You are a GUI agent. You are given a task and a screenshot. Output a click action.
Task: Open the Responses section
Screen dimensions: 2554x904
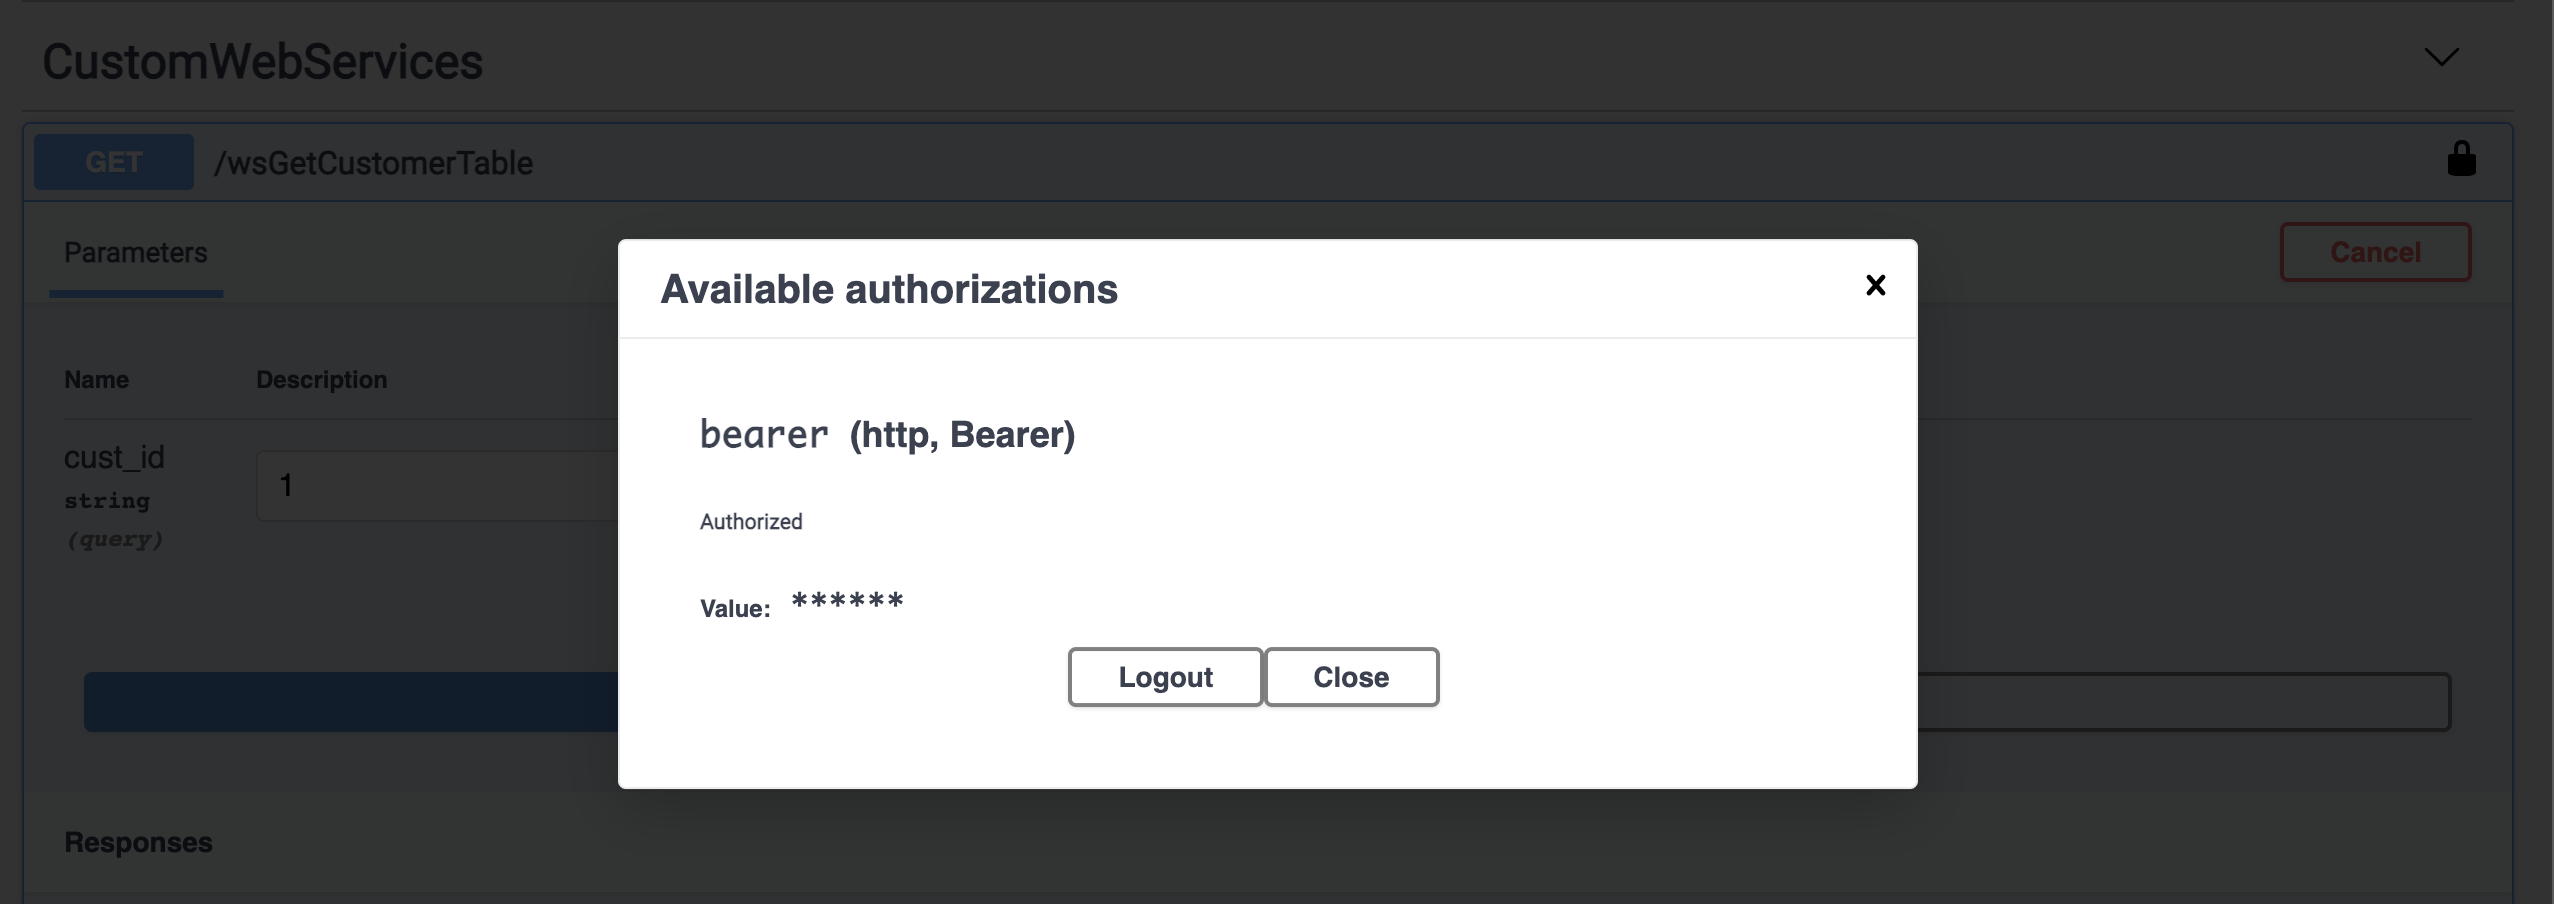point(137,842)
